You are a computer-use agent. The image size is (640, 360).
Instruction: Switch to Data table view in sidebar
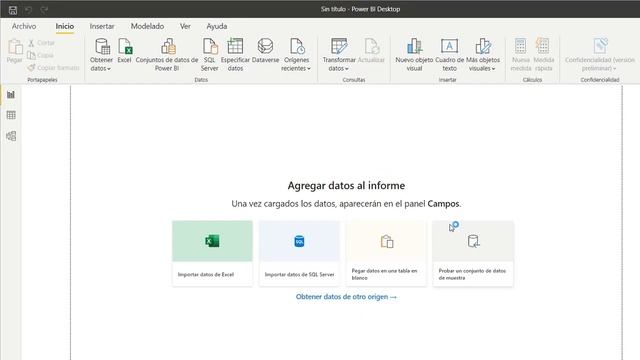click(11, 115)
